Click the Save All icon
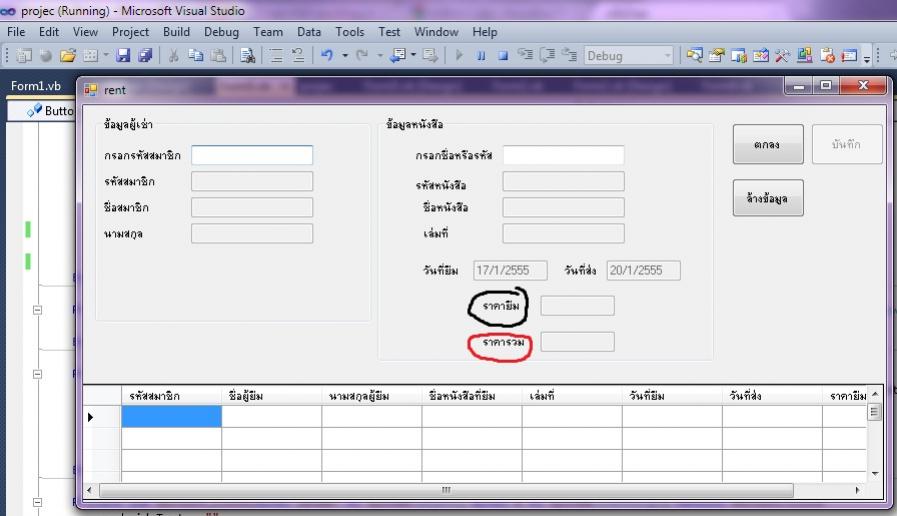The image size is (897, 516). point(145,55)
